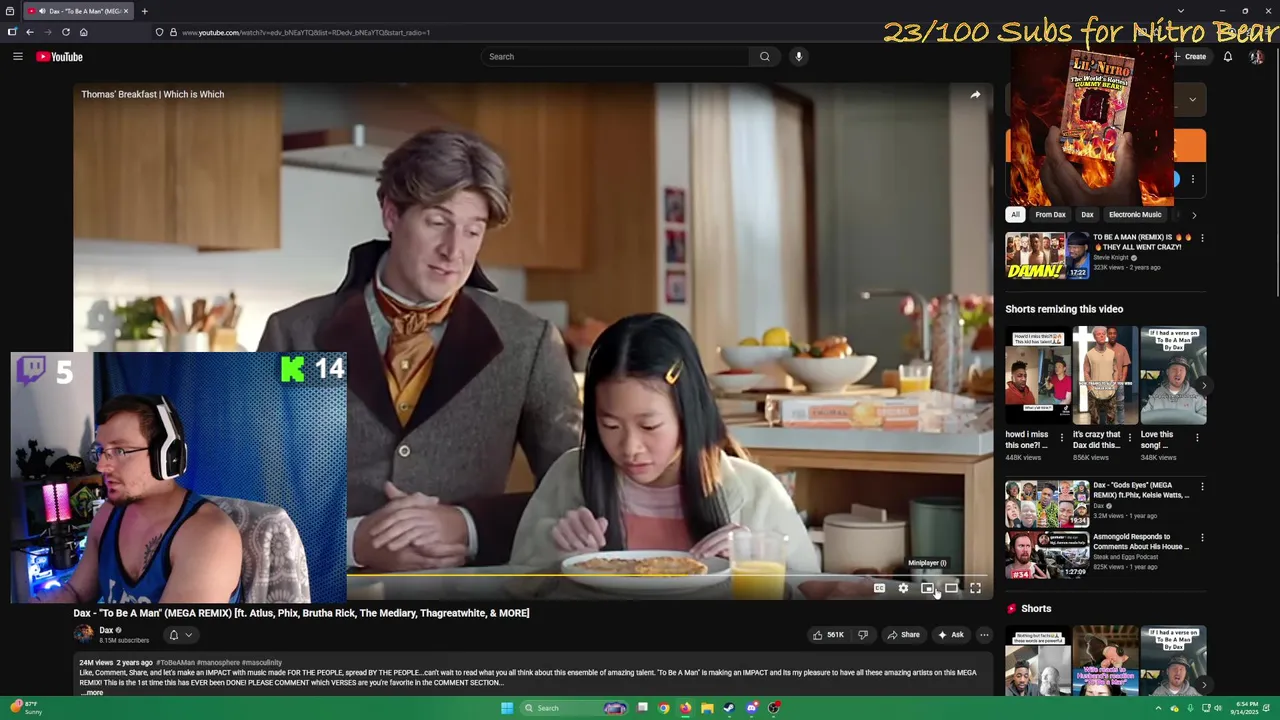
Task: Open menu for 'it's crazy that' short
Action: pyautogui.click(x=1130, y=437)
